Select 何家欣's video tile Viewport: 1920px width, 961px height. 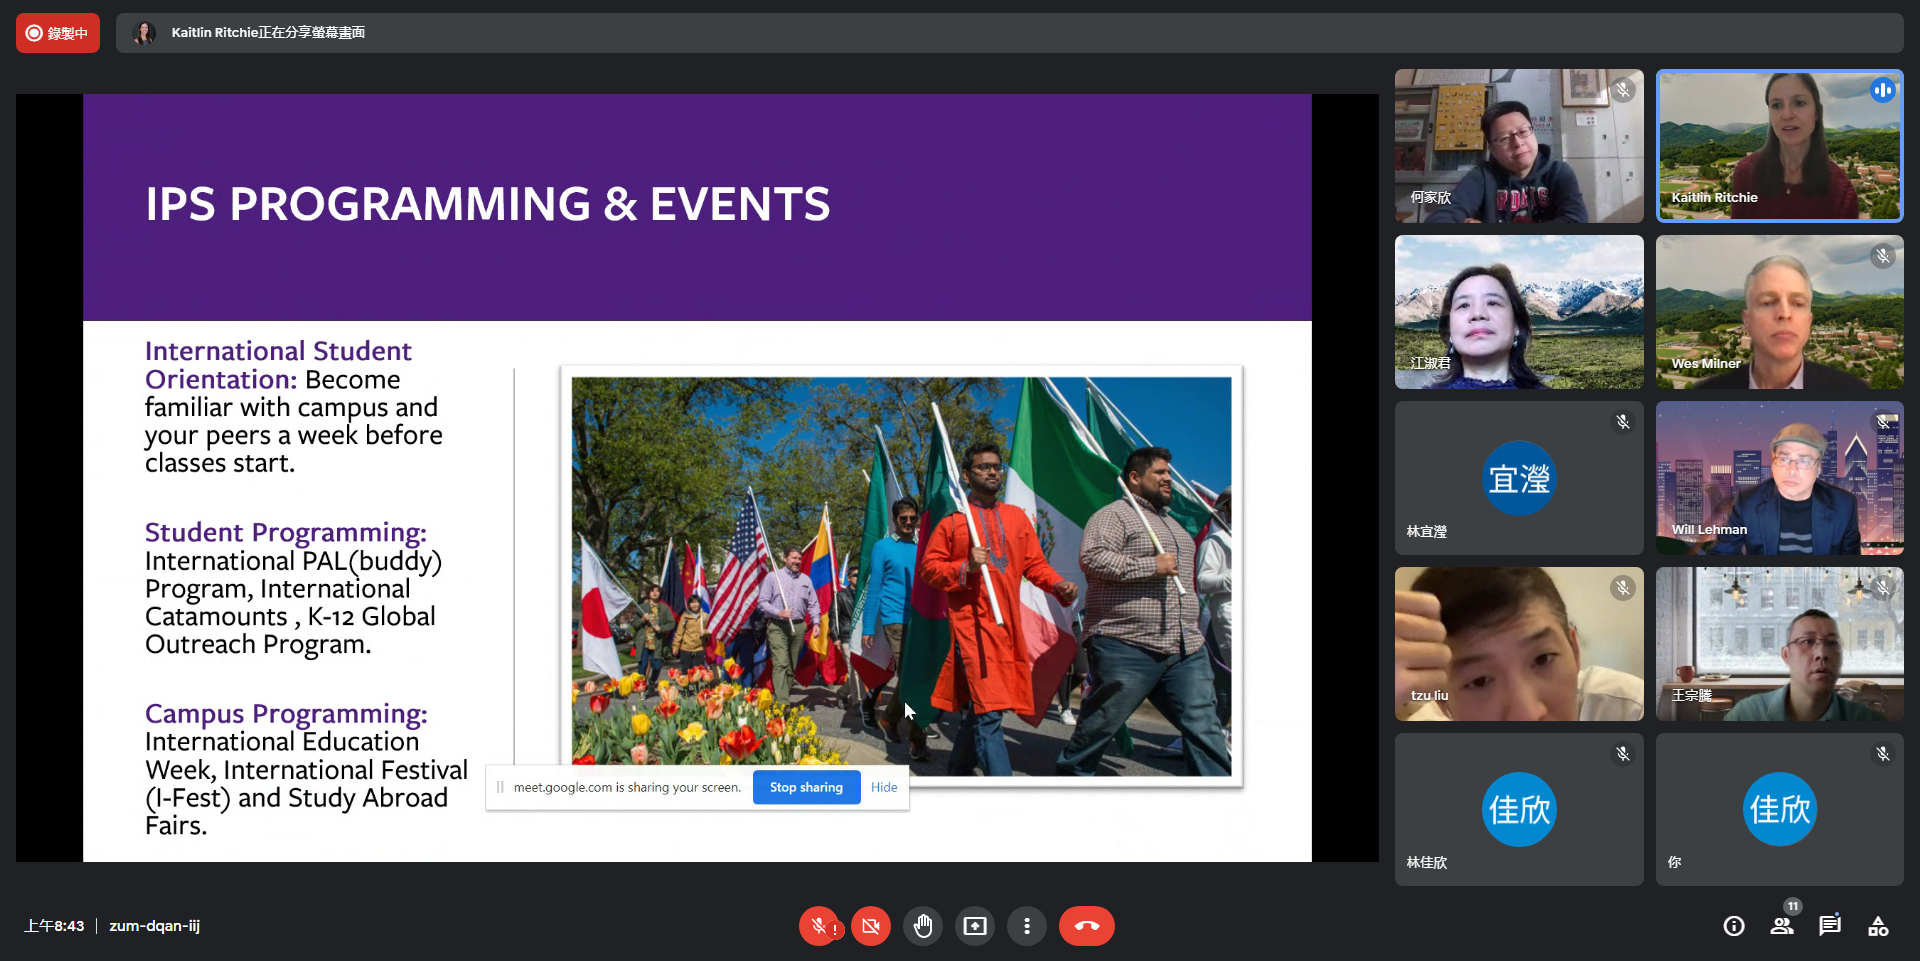(x=1519, y=146)
